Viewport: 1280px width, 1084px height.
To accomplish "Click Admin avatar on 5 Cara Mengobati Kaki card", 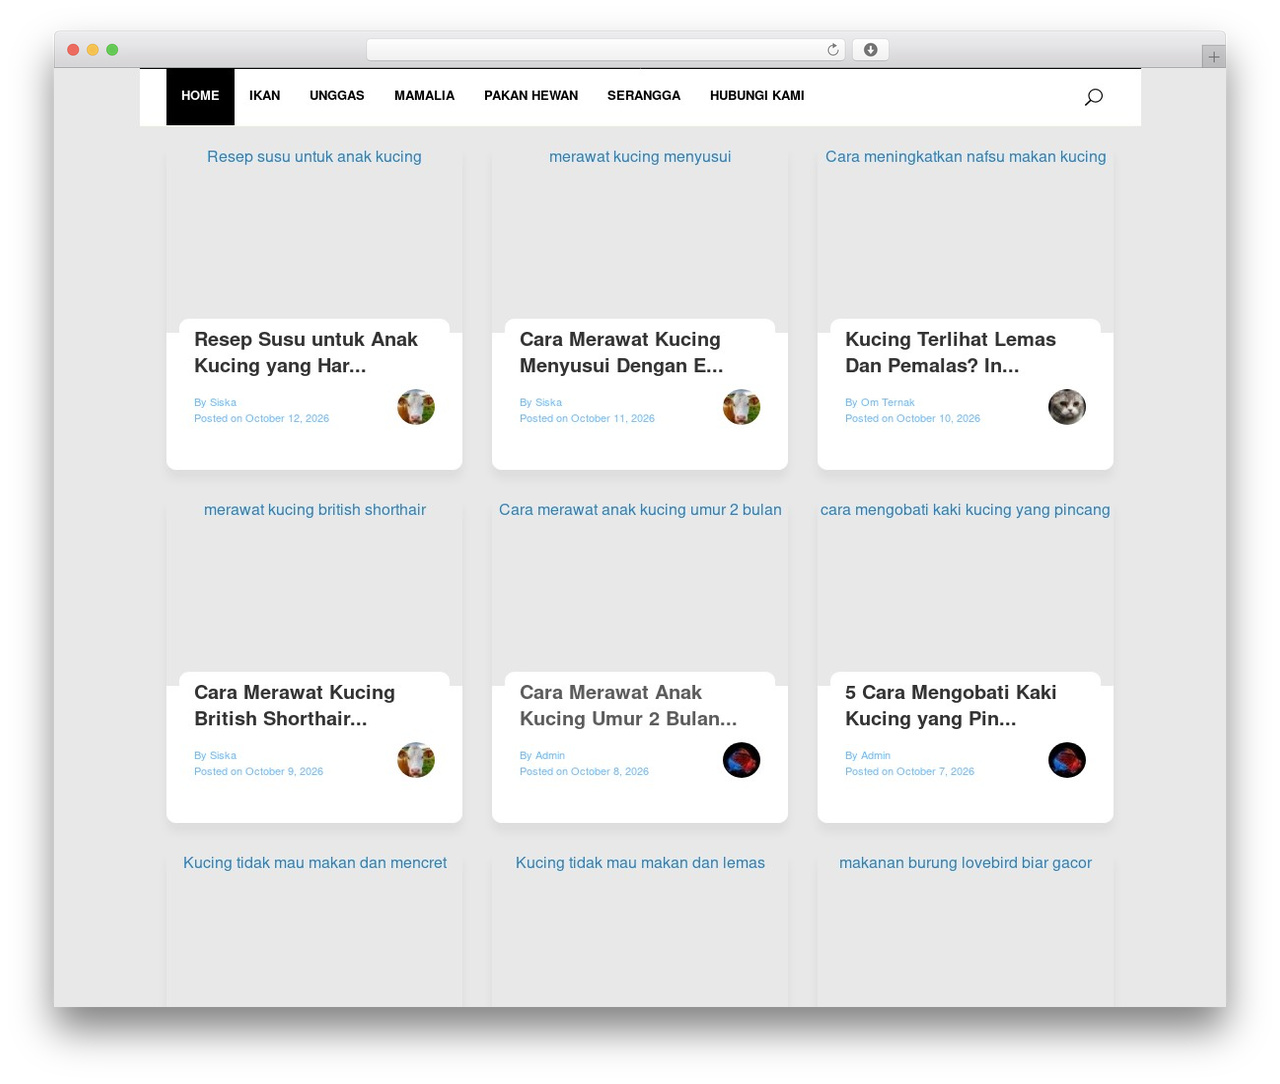I will coord(1067,760).
